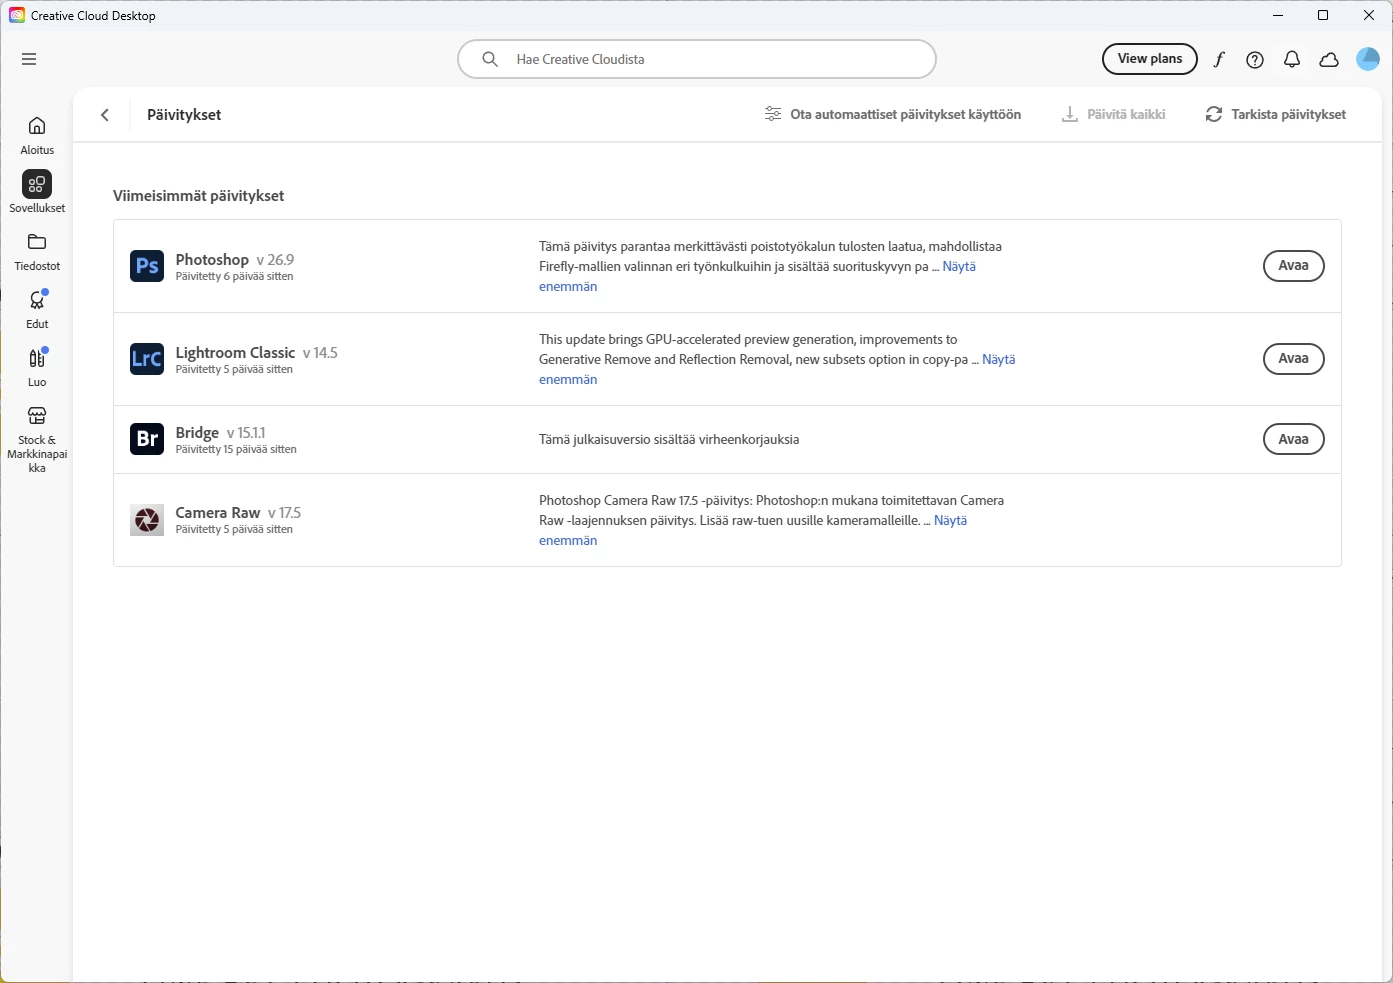Open Tiedostot files section
This screenshot has width=1393, height=983.
pos(37,252)
